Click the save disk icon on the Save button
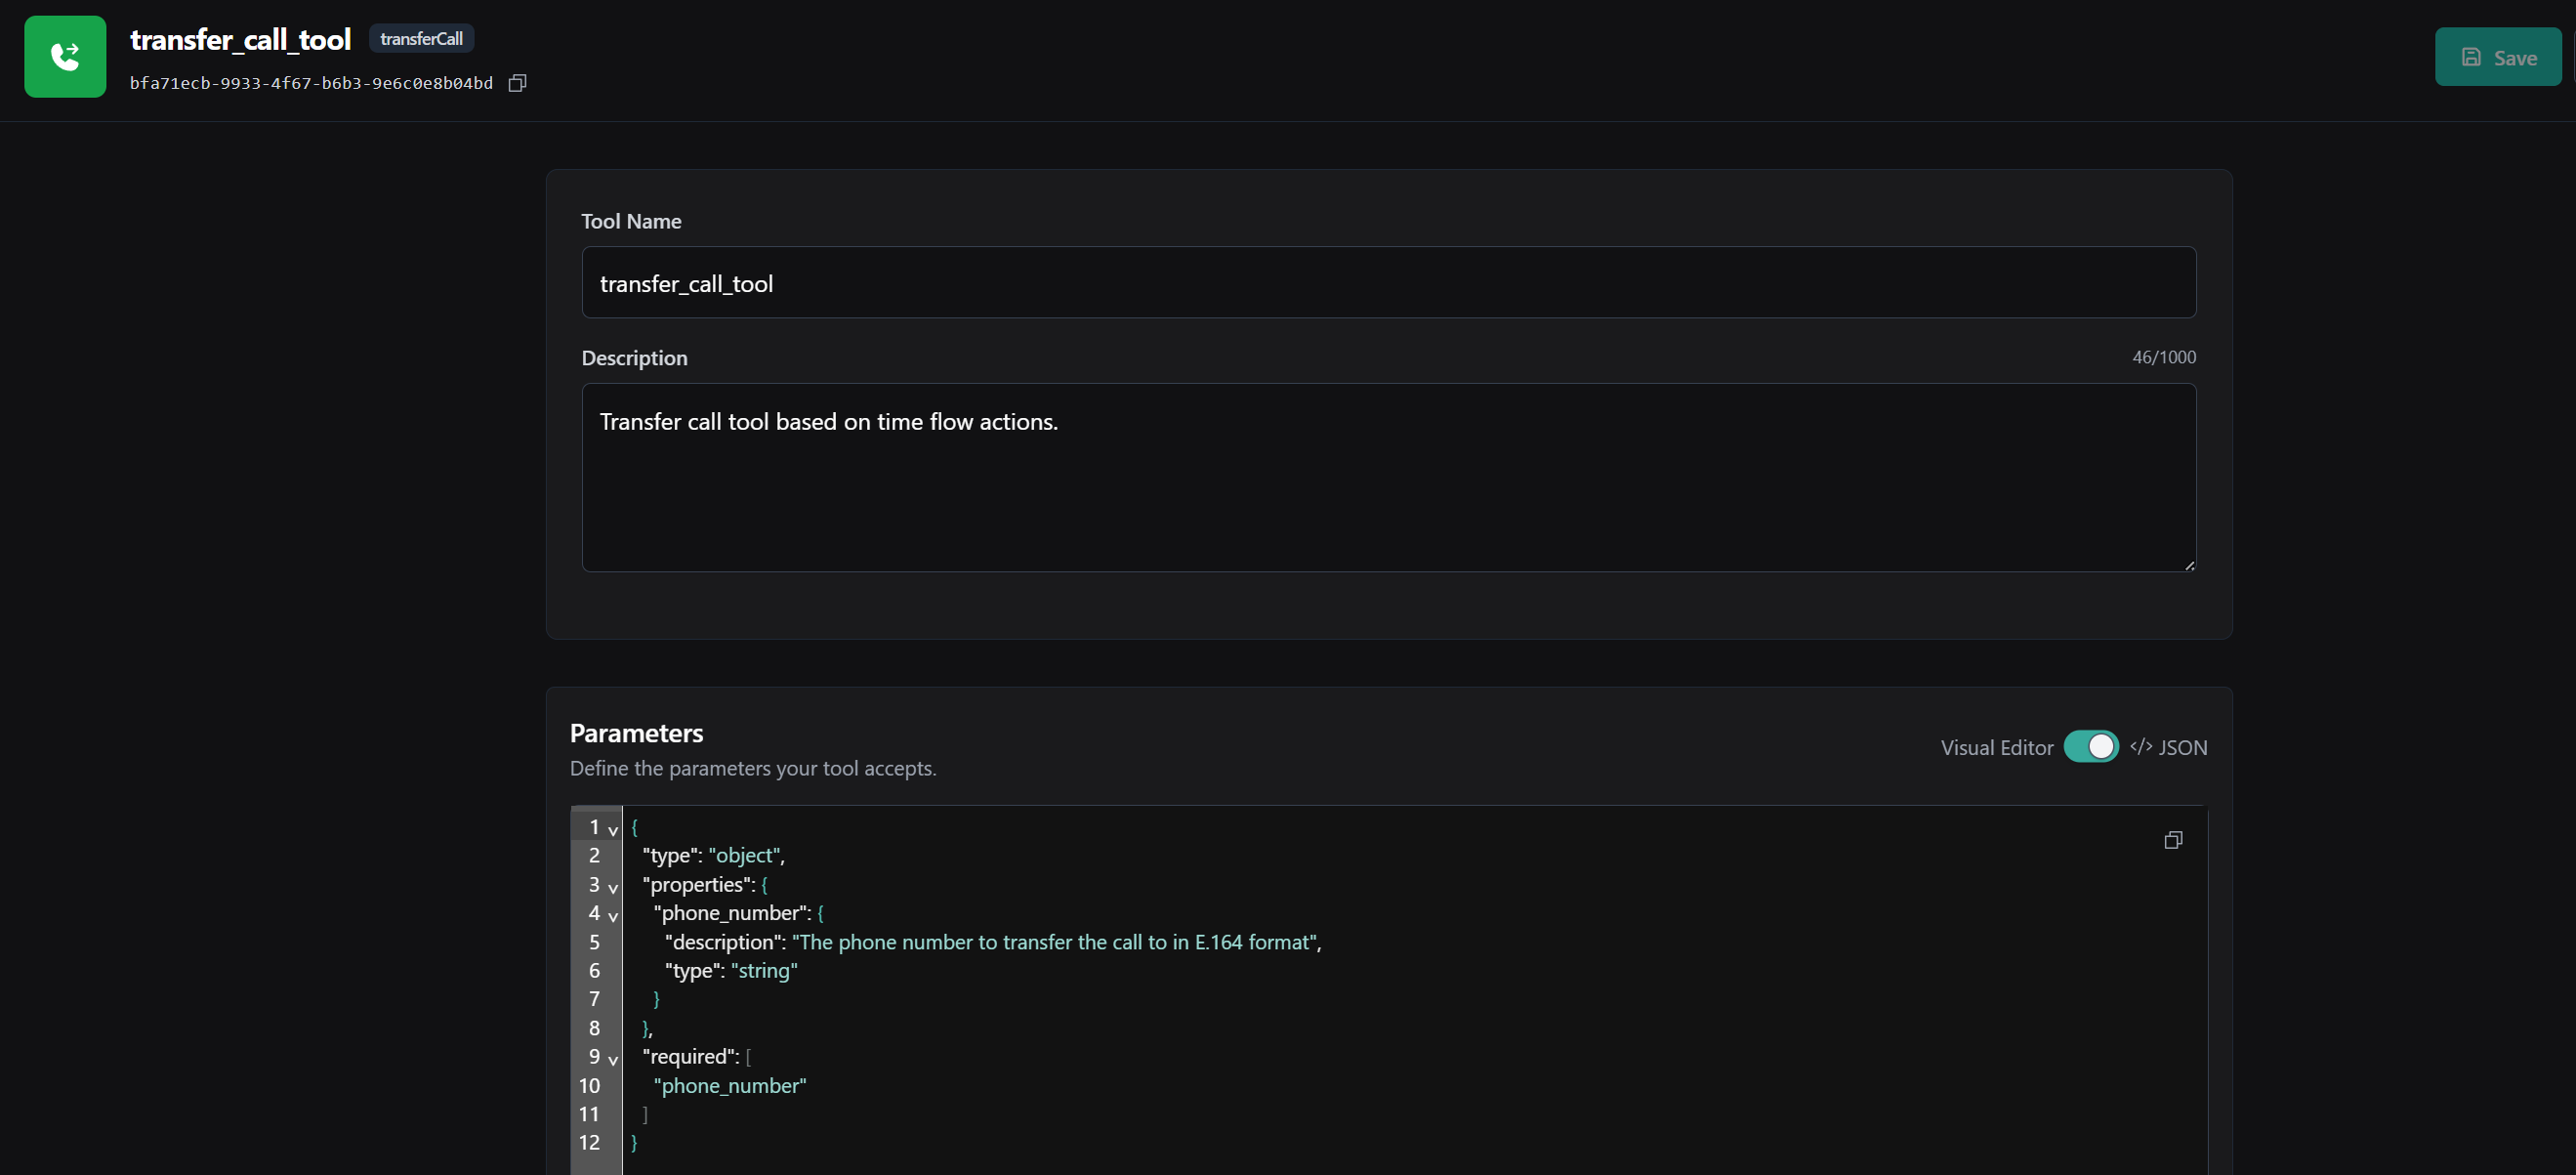Screen dimensions: 2576x1175 2470,57
